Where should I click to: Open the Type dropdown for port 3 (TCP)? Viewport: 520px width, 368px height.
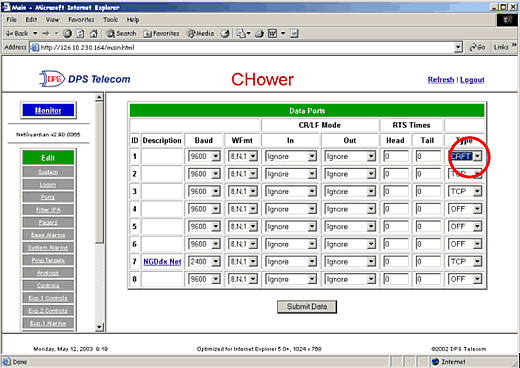(x=478, y=191)
